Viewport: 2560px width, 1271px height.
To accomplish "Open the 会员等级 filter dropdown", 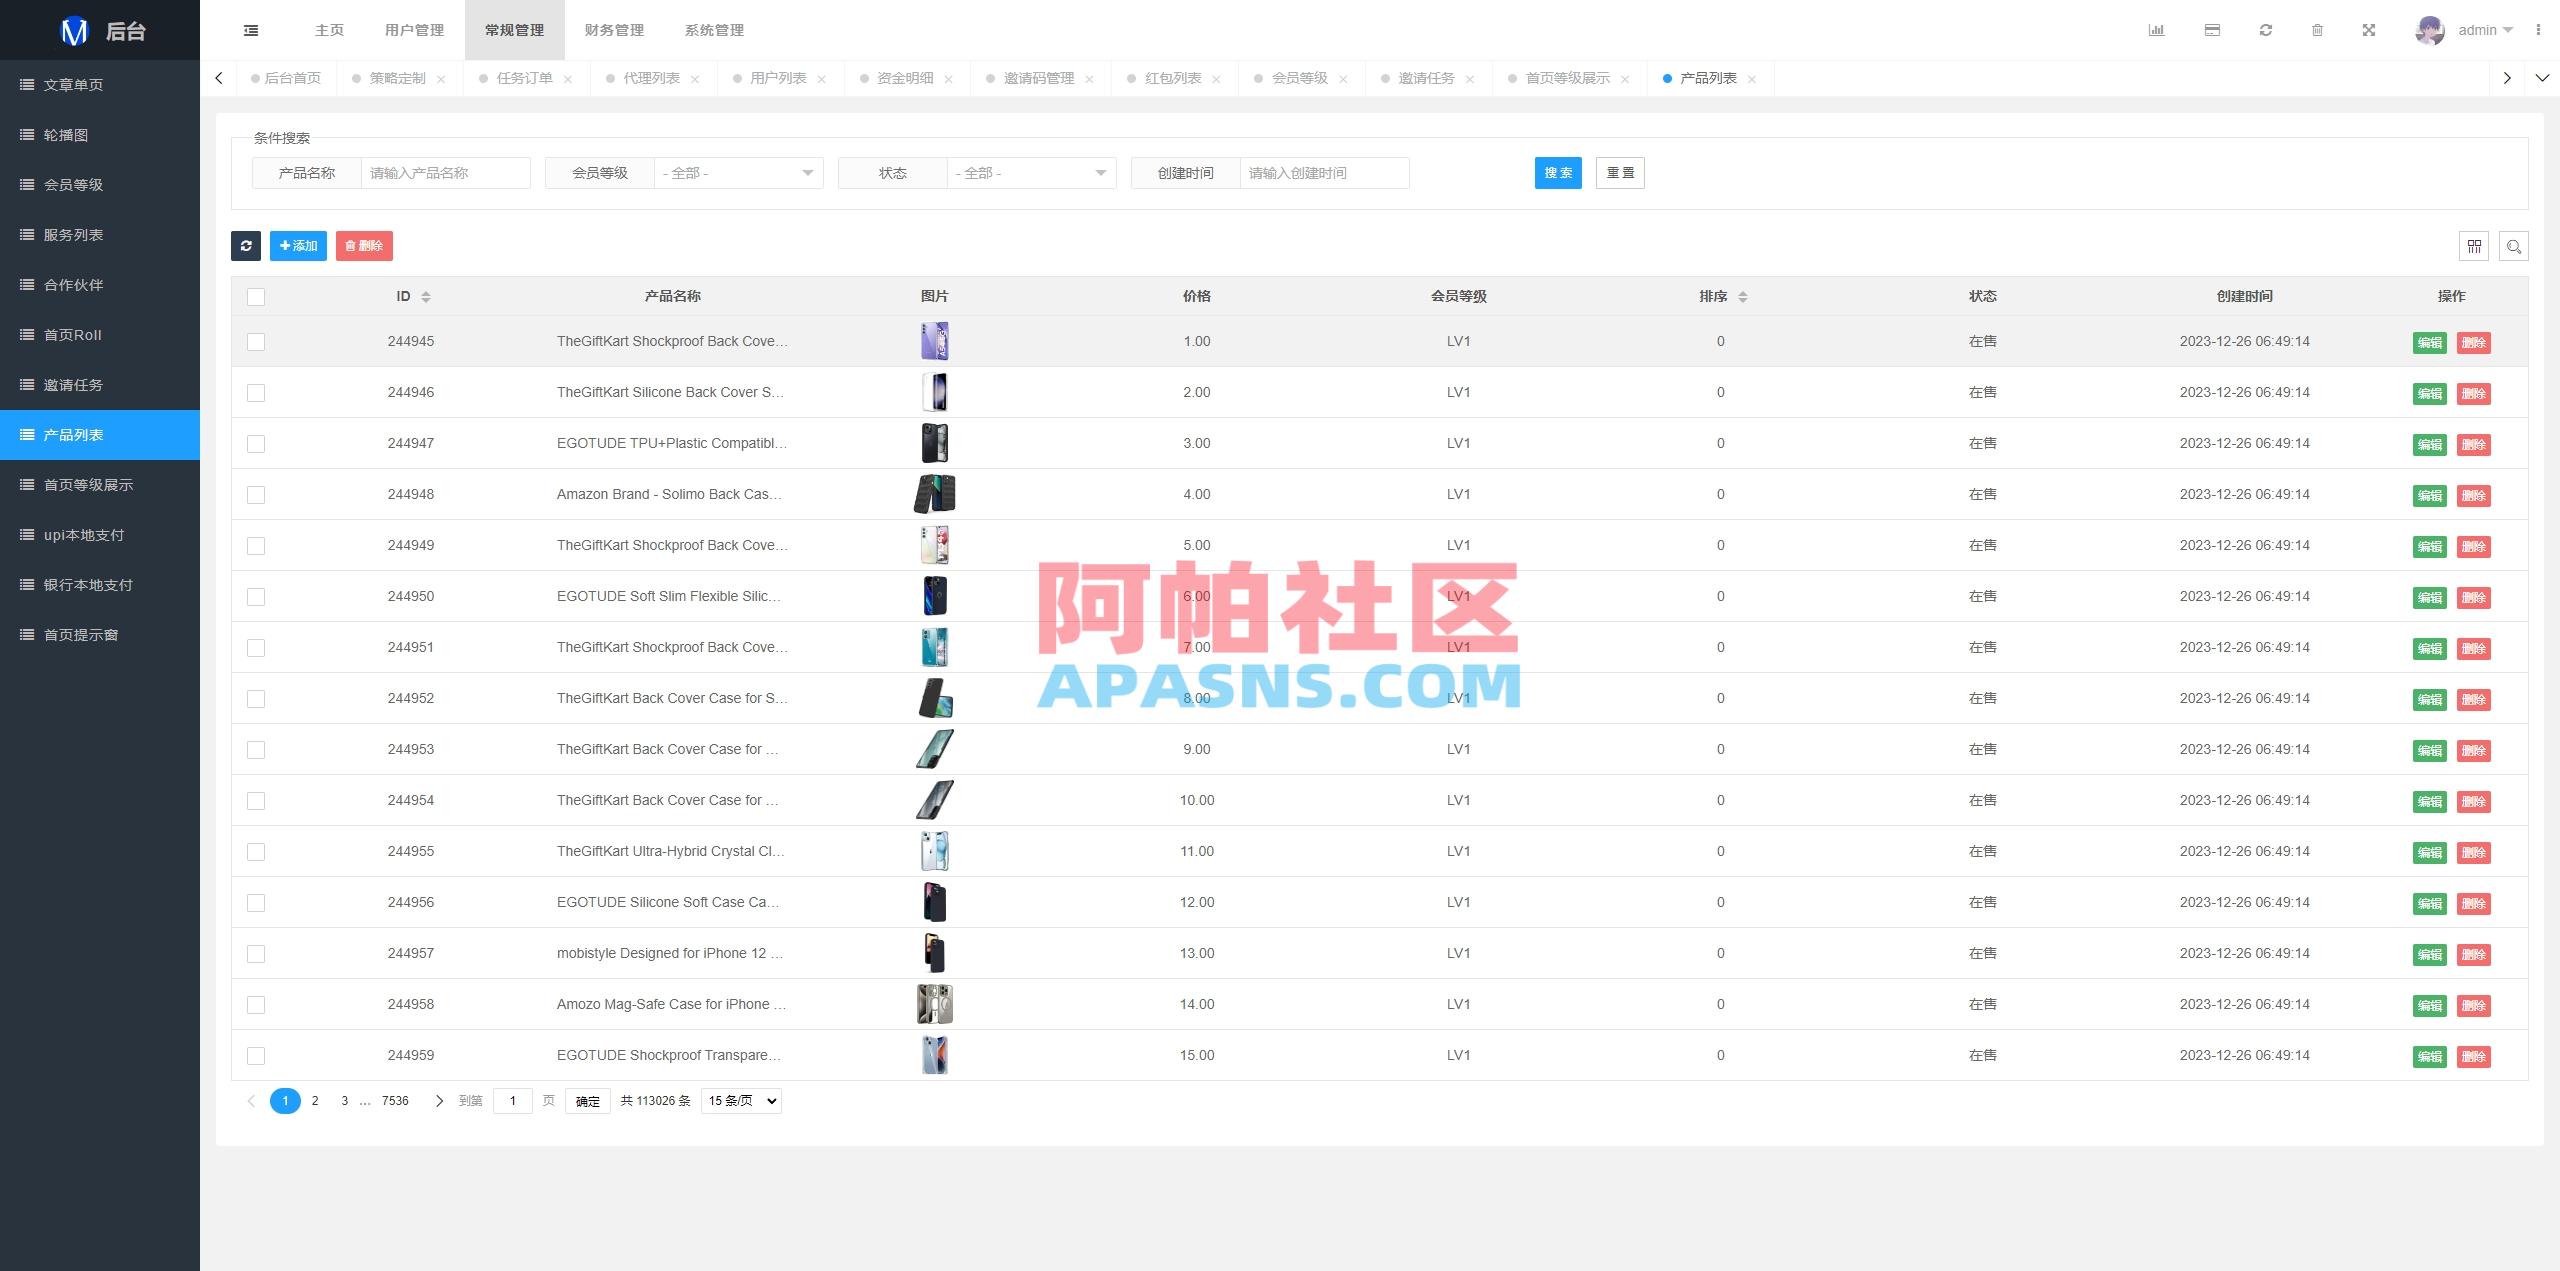I will pyautogui.click(x=738, y=173).
